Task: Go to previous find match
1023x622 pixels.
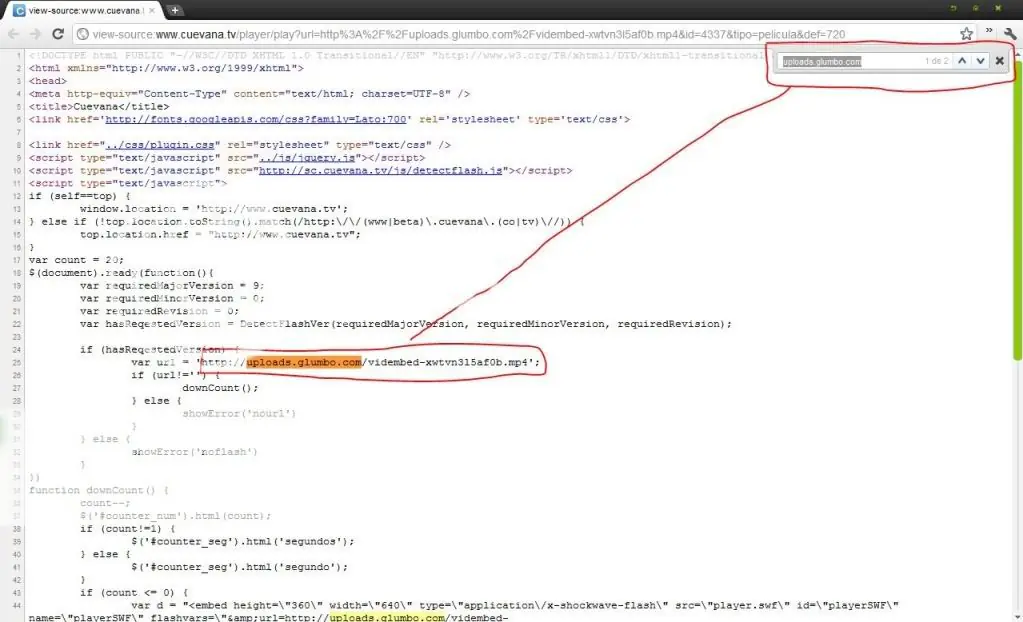Action: [962, 61]
